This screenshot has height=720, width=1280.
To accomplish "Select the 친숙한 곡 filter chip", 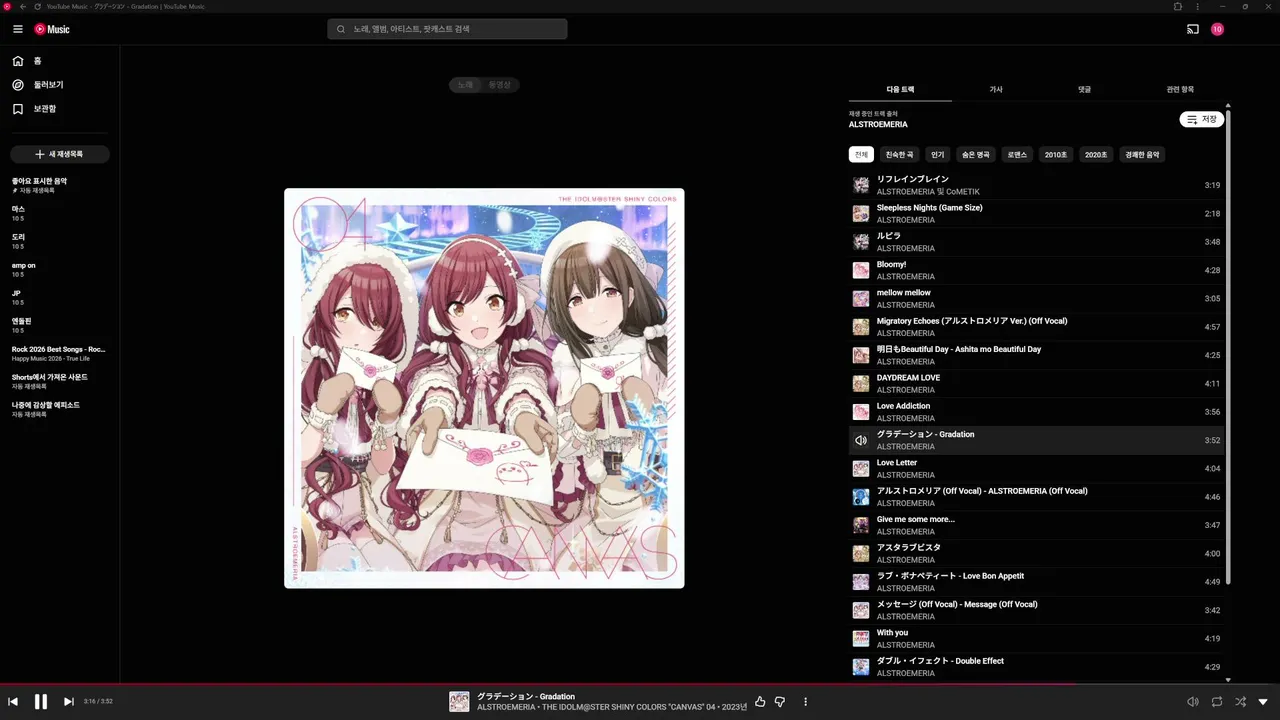I will click(x=898, y=154).
